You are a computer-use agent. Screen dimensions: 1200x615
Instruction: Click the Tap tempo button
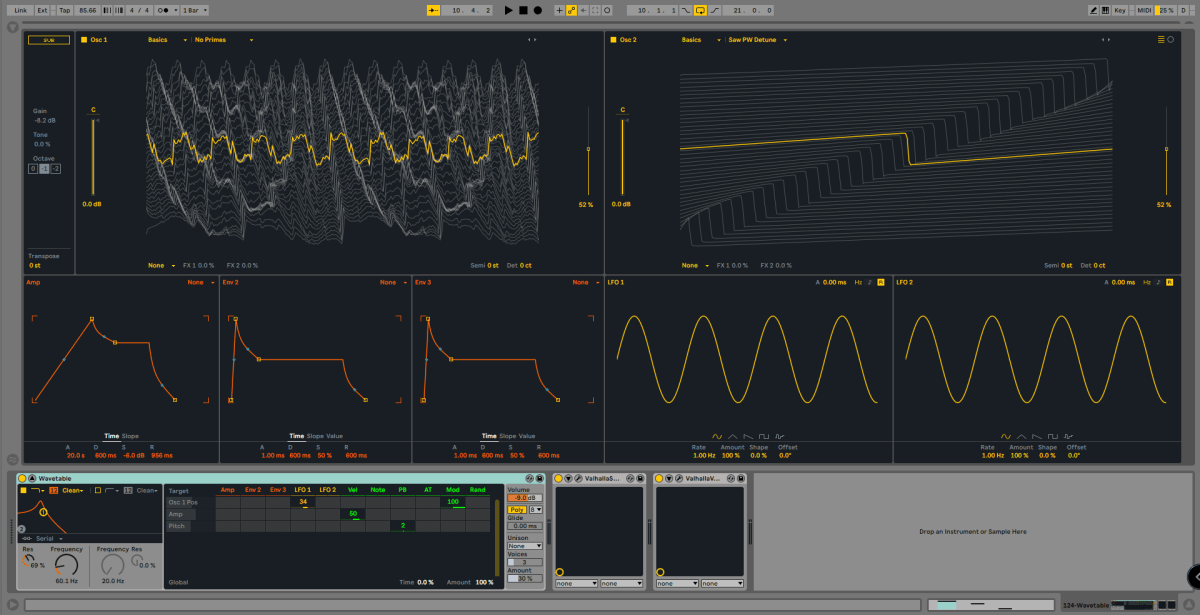click(64, 10)
